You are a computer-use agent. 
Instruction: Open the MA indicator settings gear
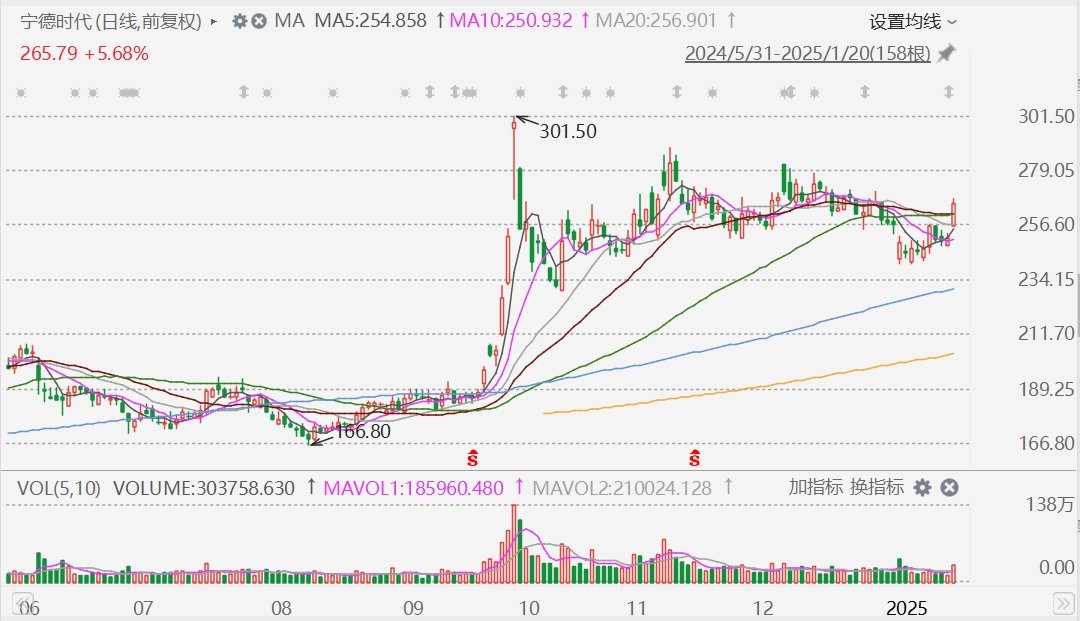click(x=239, y=21)
